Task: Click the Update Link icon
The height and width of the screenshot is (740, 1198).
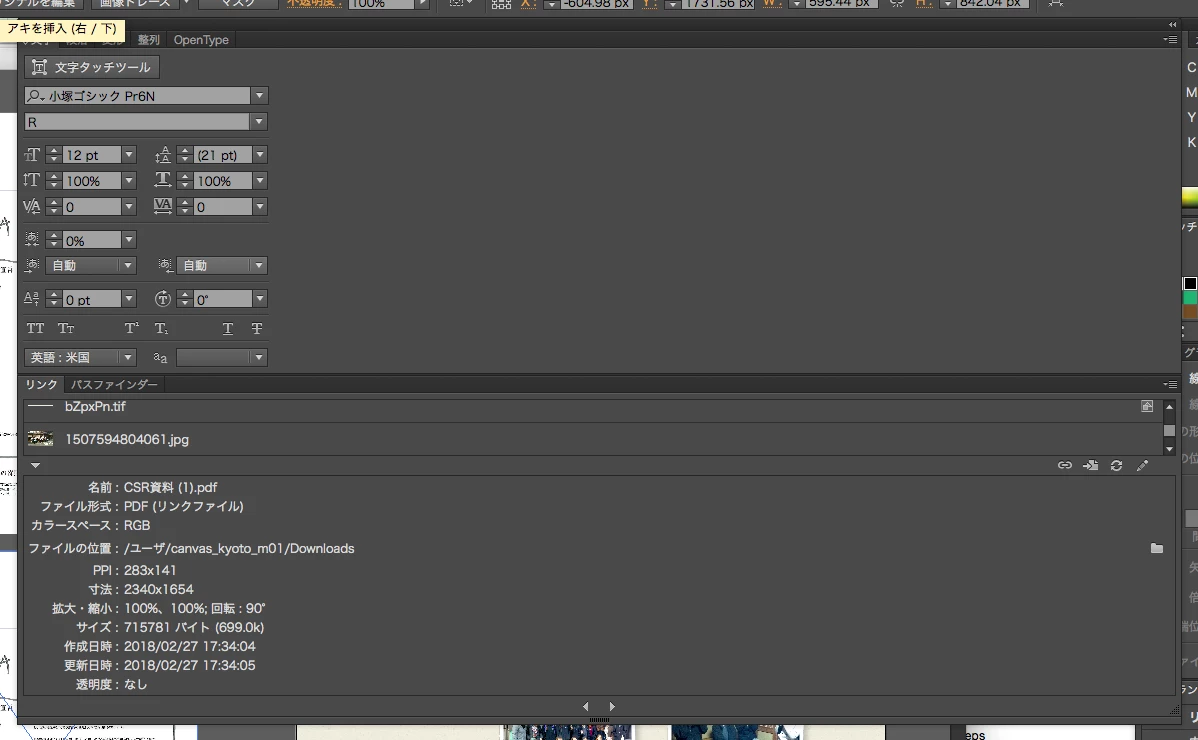Action: point(1116,465)
